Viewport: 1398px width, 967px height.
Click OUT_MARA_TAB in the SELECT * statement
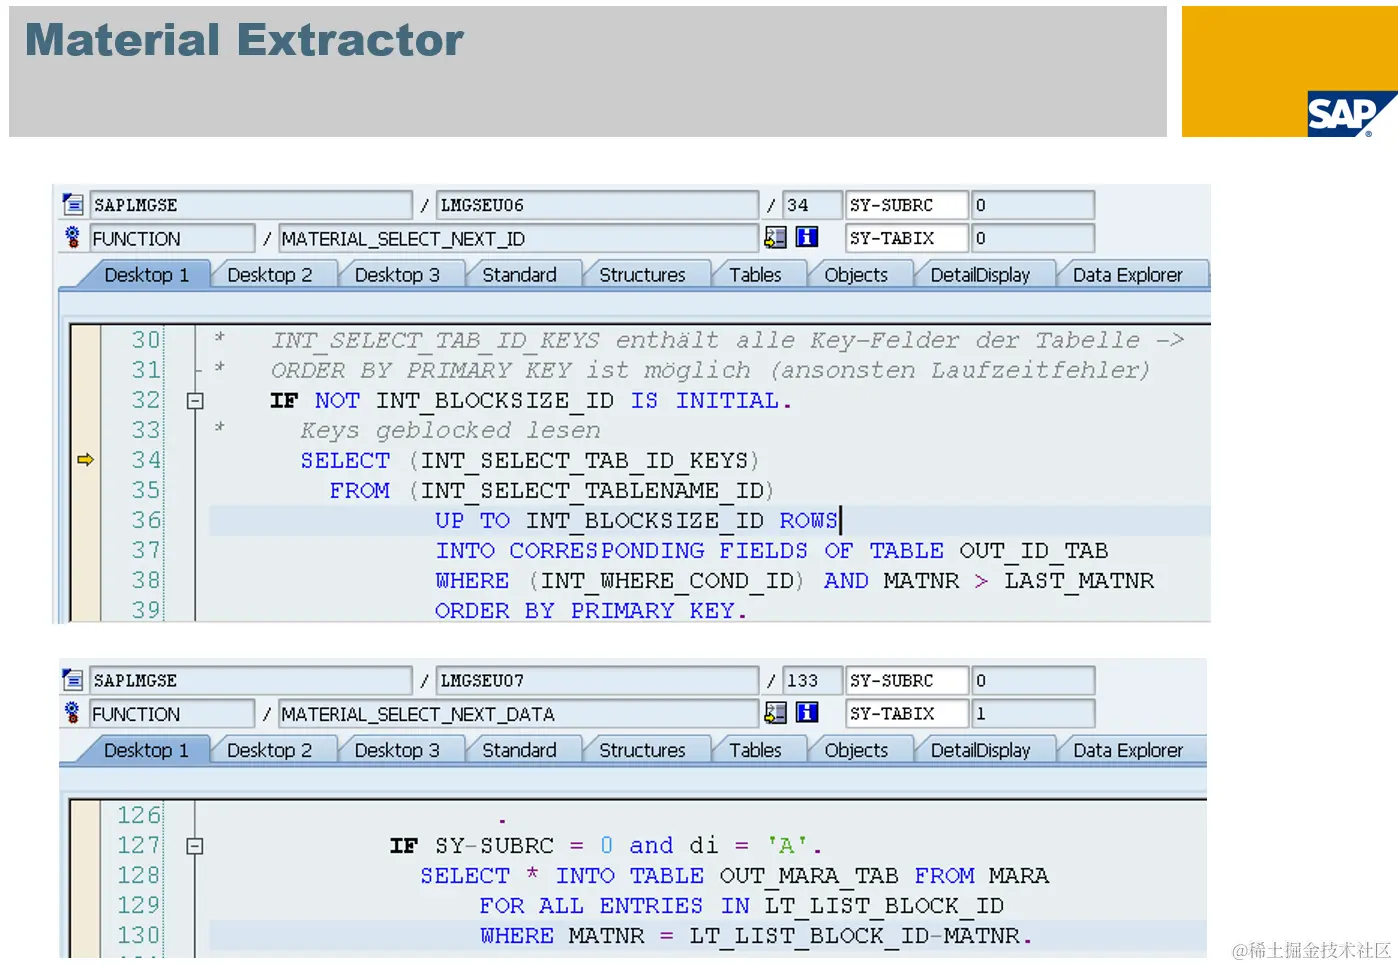(x=809, y=876)
